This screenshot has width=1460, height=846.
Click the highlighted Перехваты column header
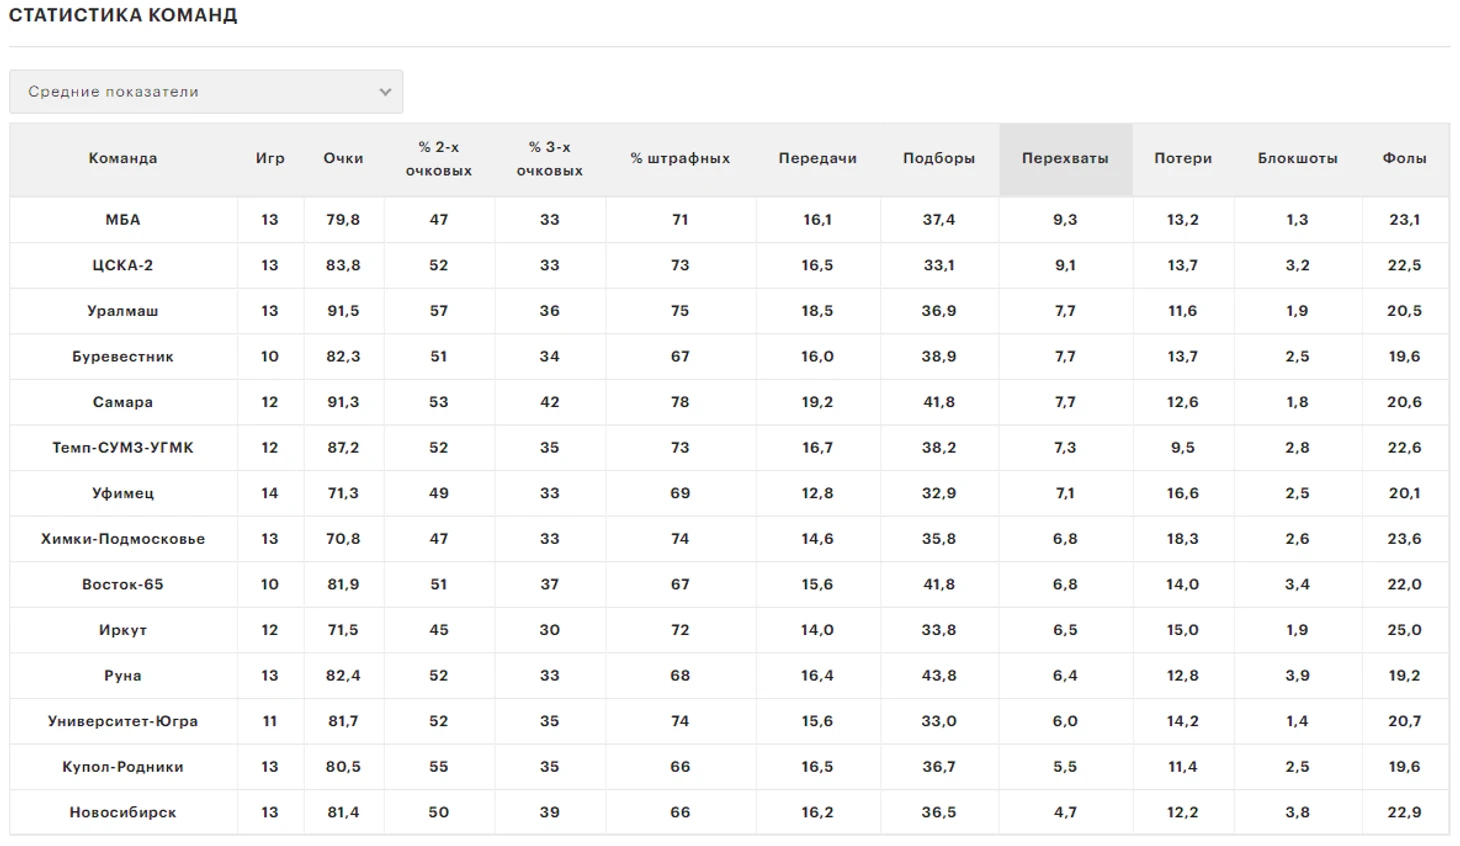[x=1065, y=158]
